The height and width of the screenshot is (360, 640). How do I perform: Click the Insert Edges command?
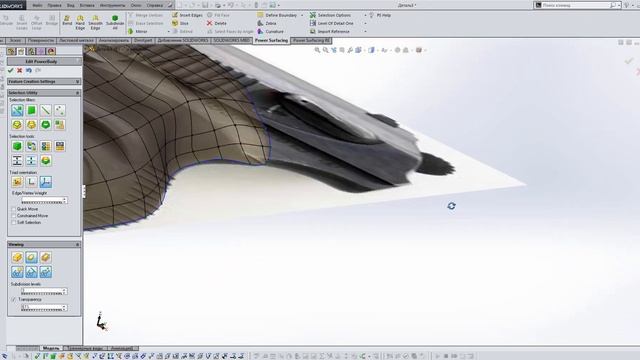pyautogui.click(x=187, y=15)
